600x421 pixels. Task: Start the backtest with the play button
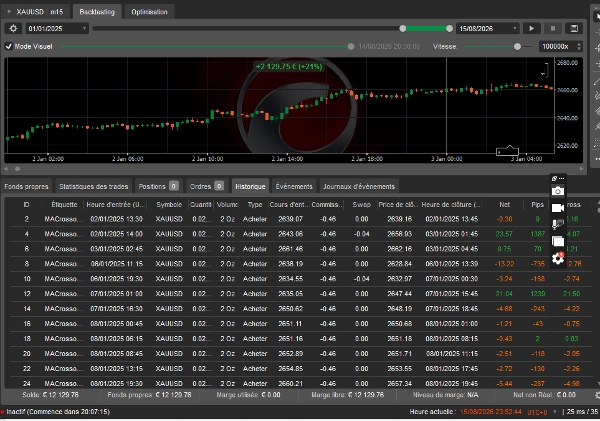(x=532, y=28)
